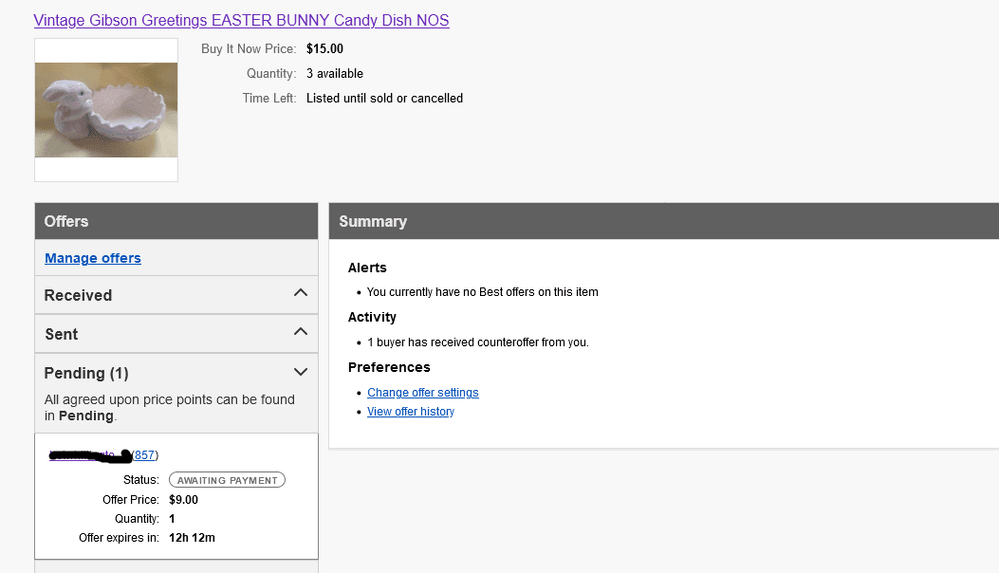Click the $15.00 Buy It Now price
Screen dimensions: 999x573
point(325,49)
